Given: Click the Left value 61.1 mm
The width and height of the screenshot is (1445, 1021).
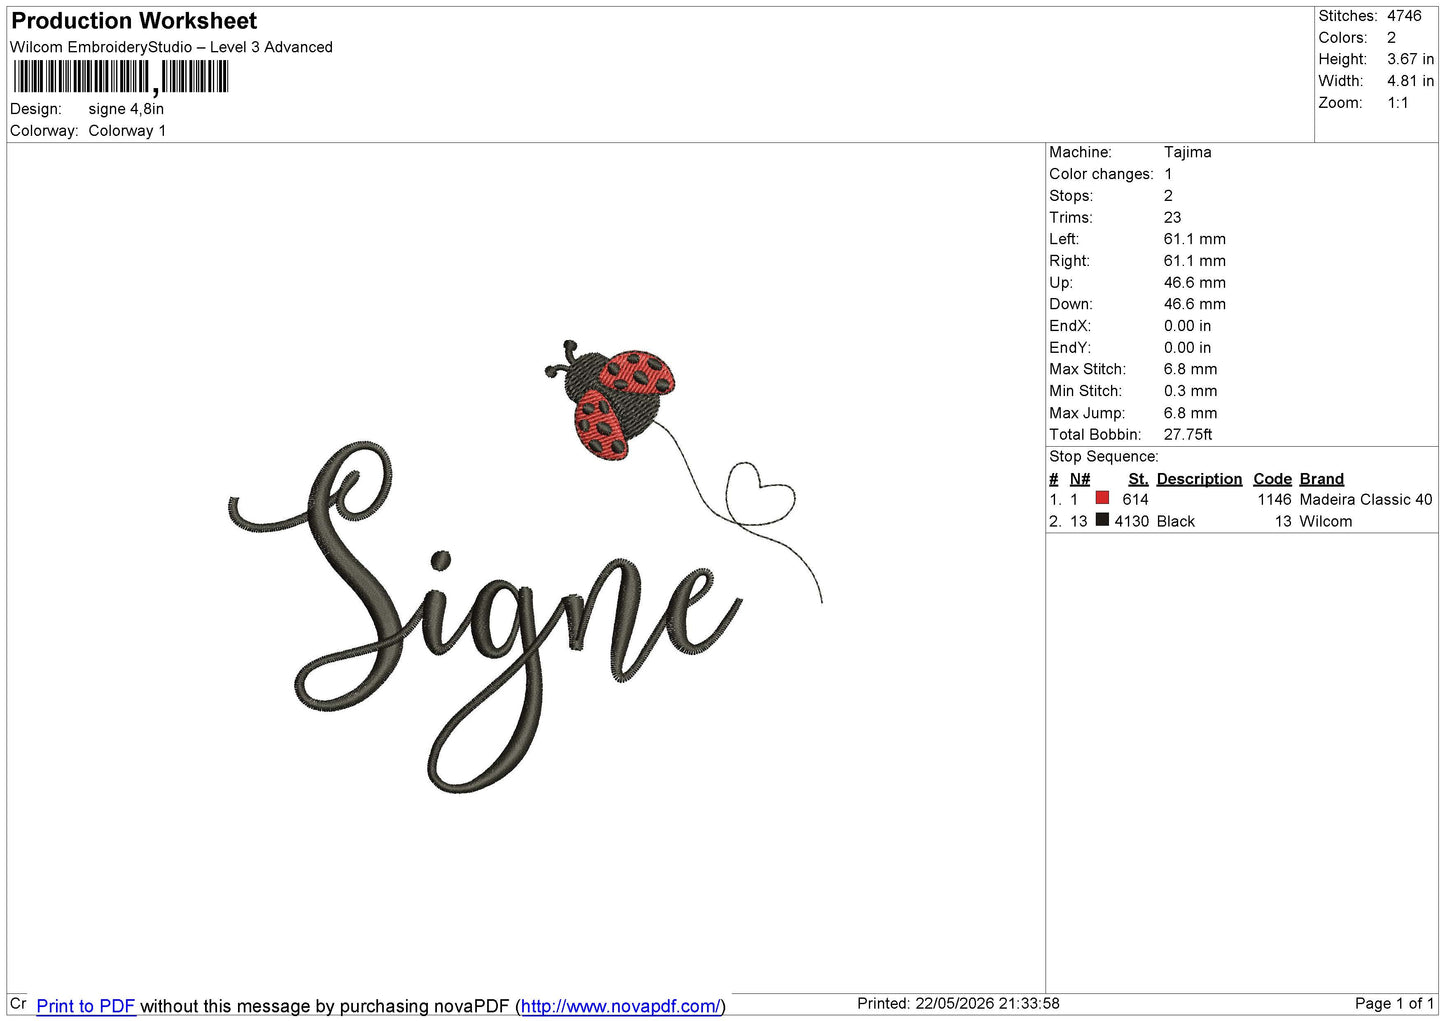Looking at the screenshot, I should coord(1194,239).
